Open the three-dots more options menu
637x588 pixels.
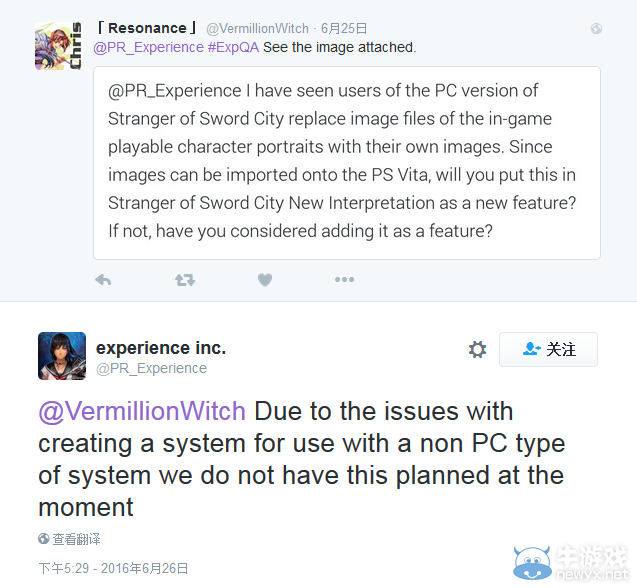(344, 280)
